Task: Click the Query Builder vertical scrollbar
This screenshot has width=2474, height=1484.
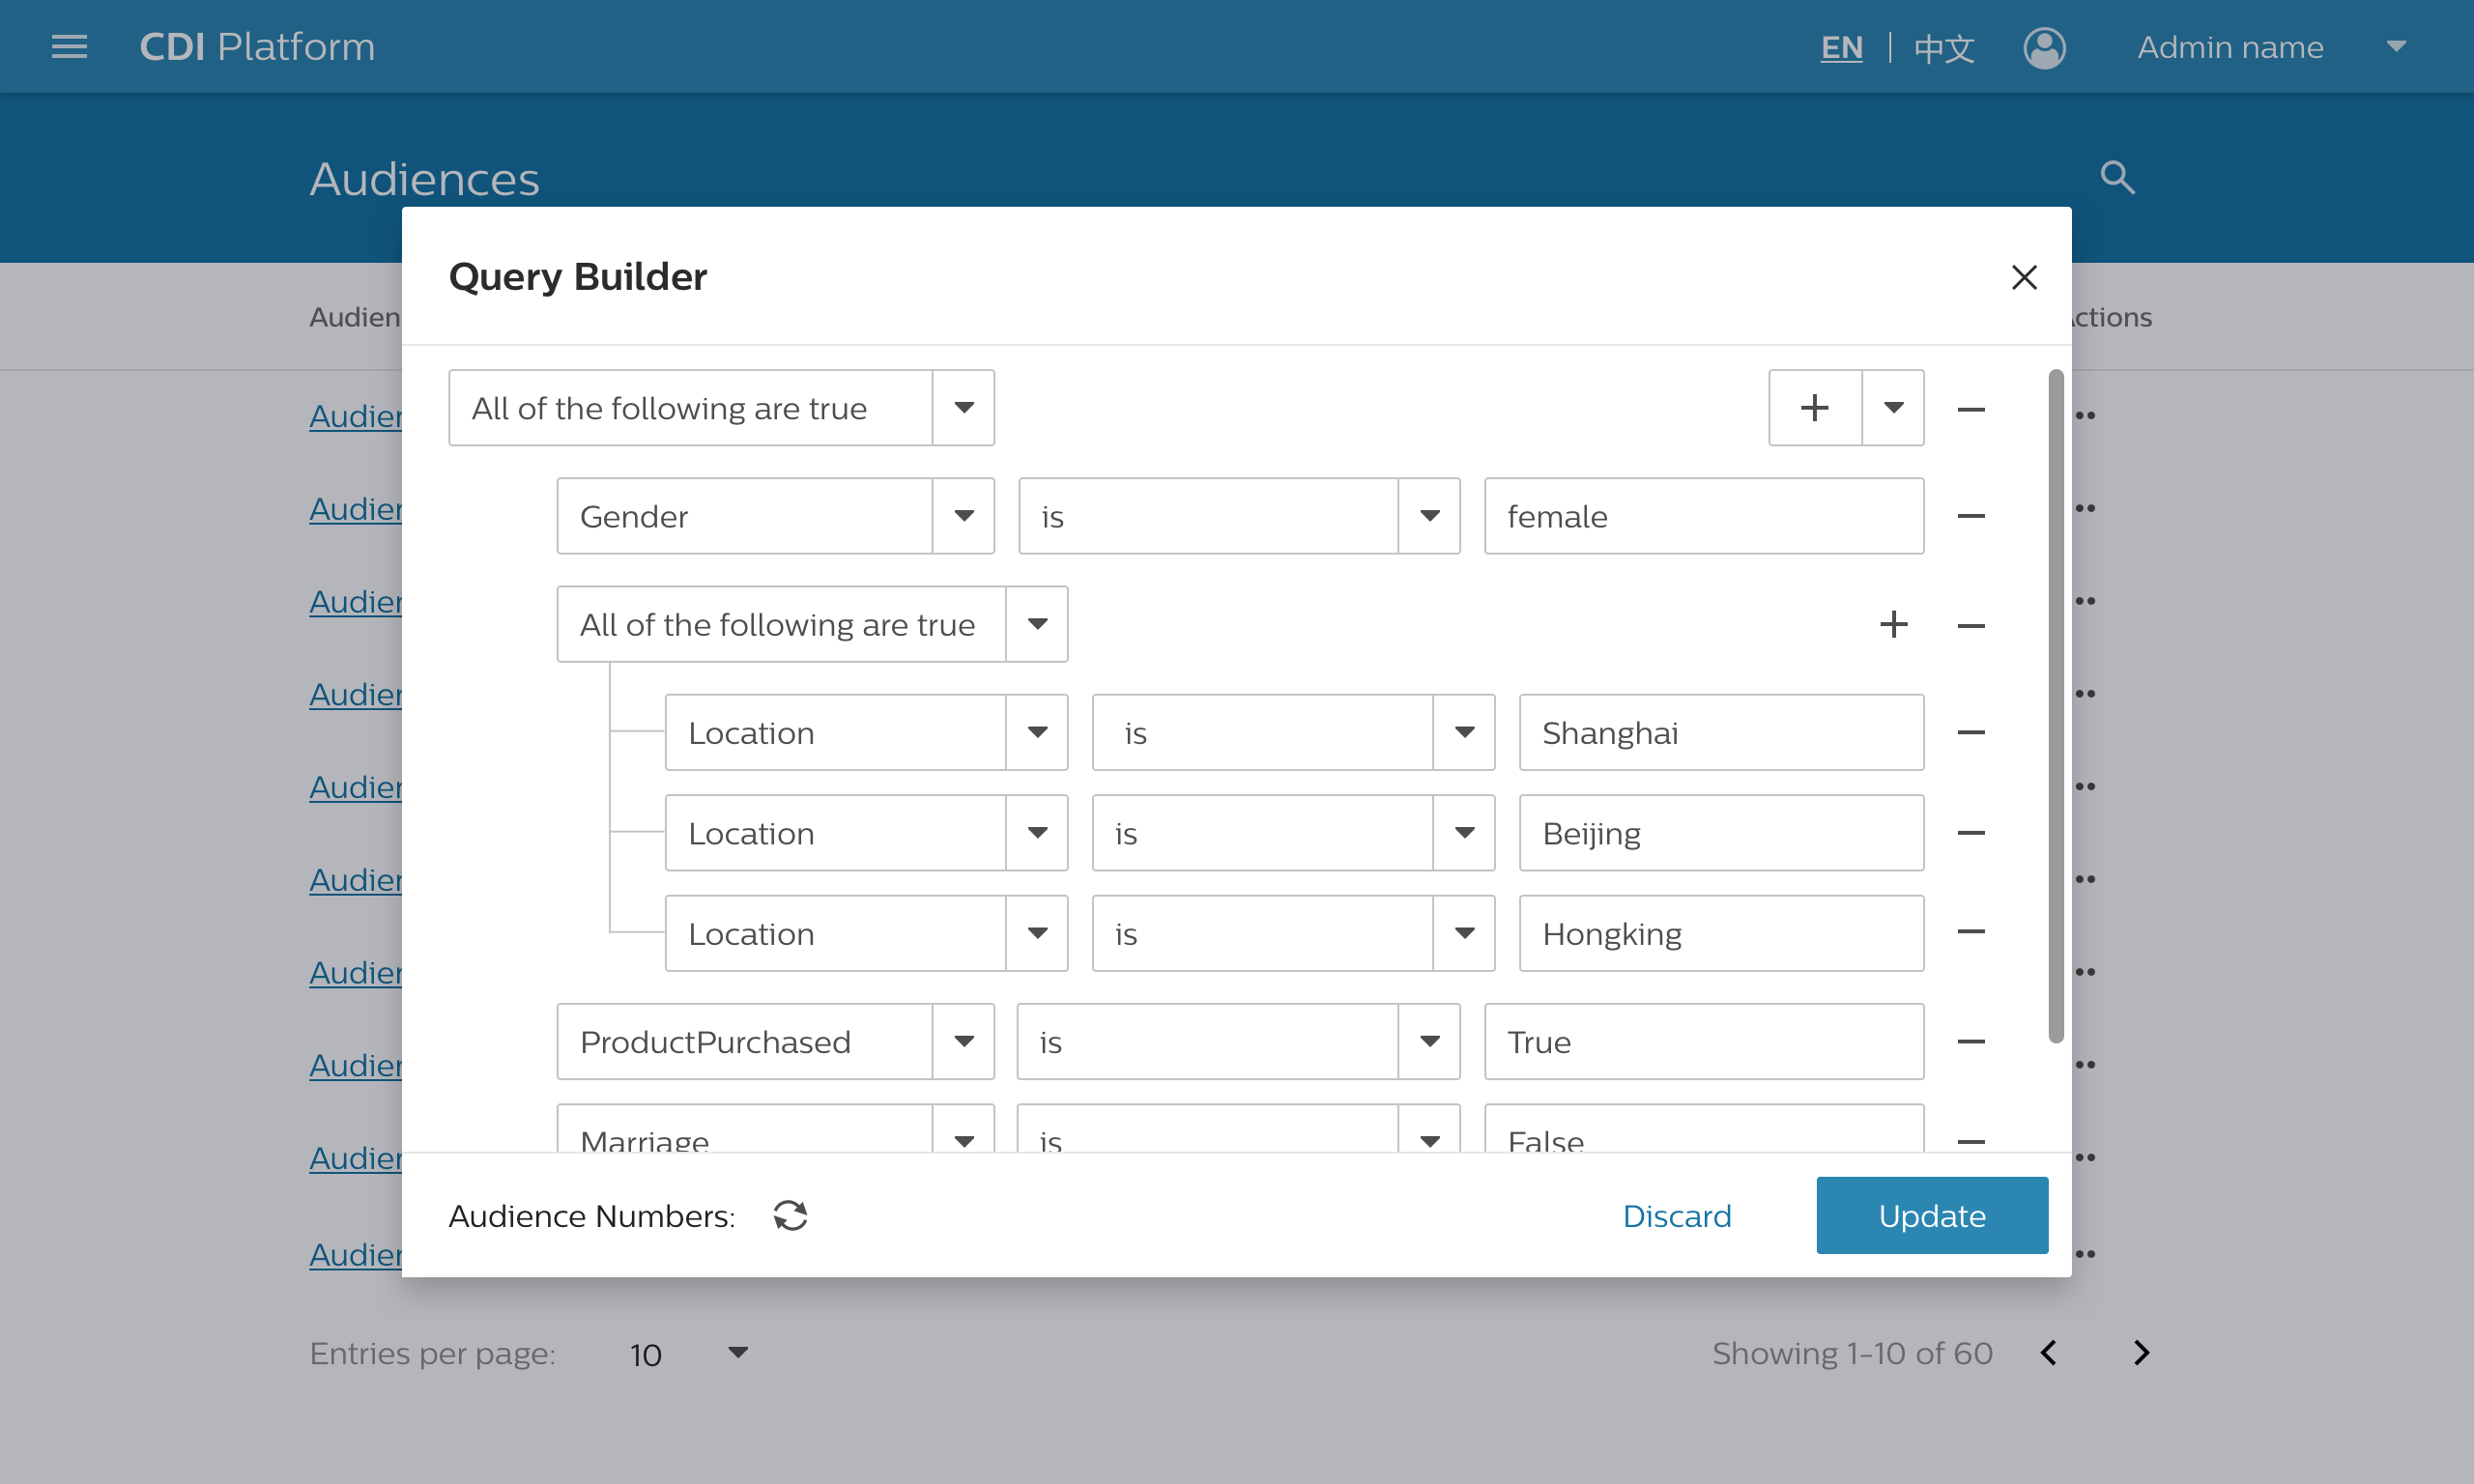Action: tap(2056, 706)
